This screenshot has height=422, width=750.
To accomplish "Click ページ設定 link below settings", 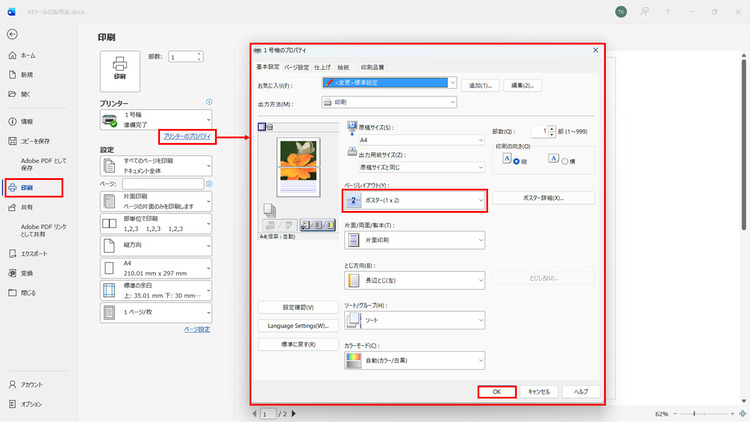I will coord(197,330).
